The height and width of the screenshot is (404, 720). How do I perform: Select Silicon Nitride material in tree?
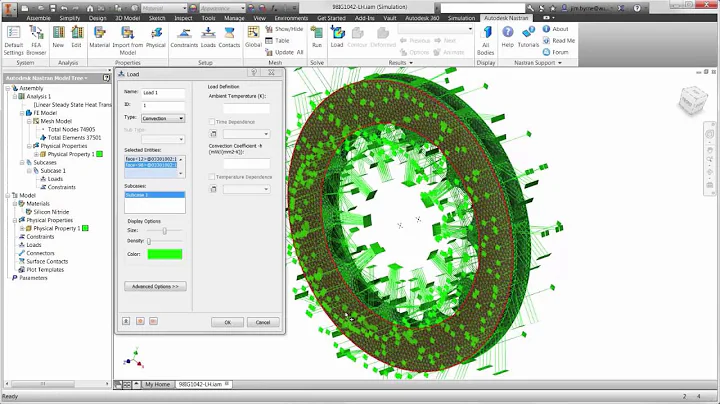(51, 212)
